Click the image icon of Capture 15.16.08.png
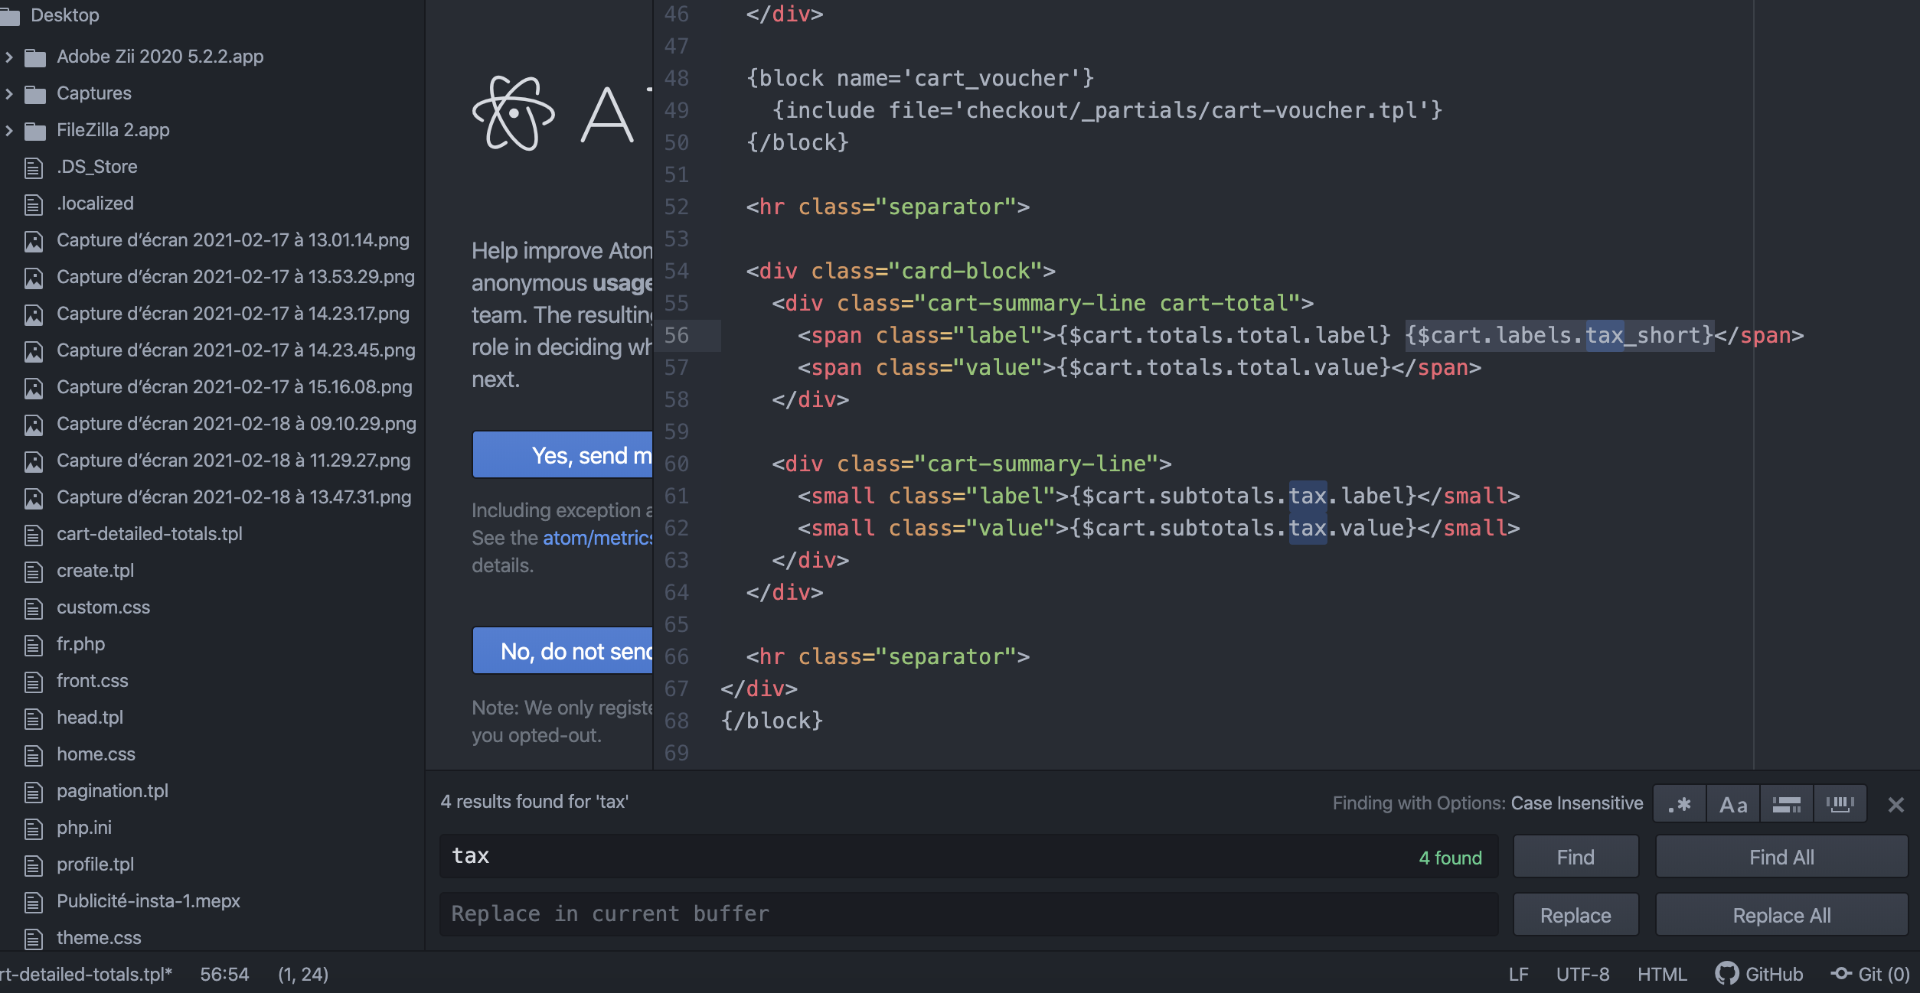 [34, 387]
